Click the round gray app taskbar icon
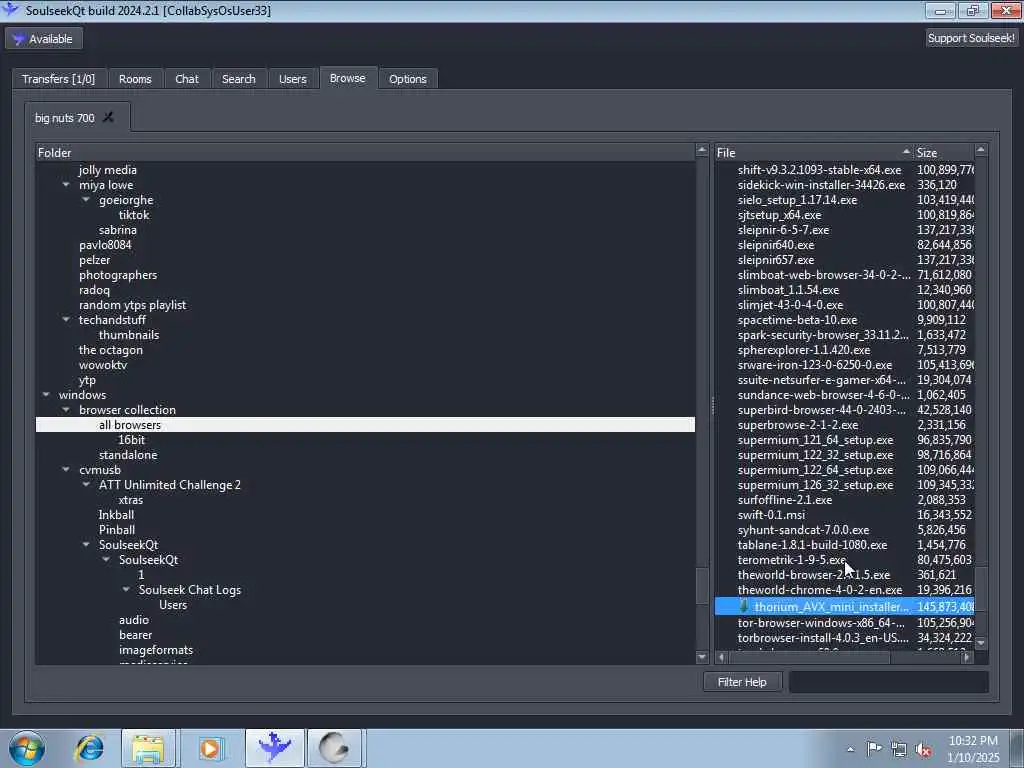The image size is (1024, 768). click(334, 748)
